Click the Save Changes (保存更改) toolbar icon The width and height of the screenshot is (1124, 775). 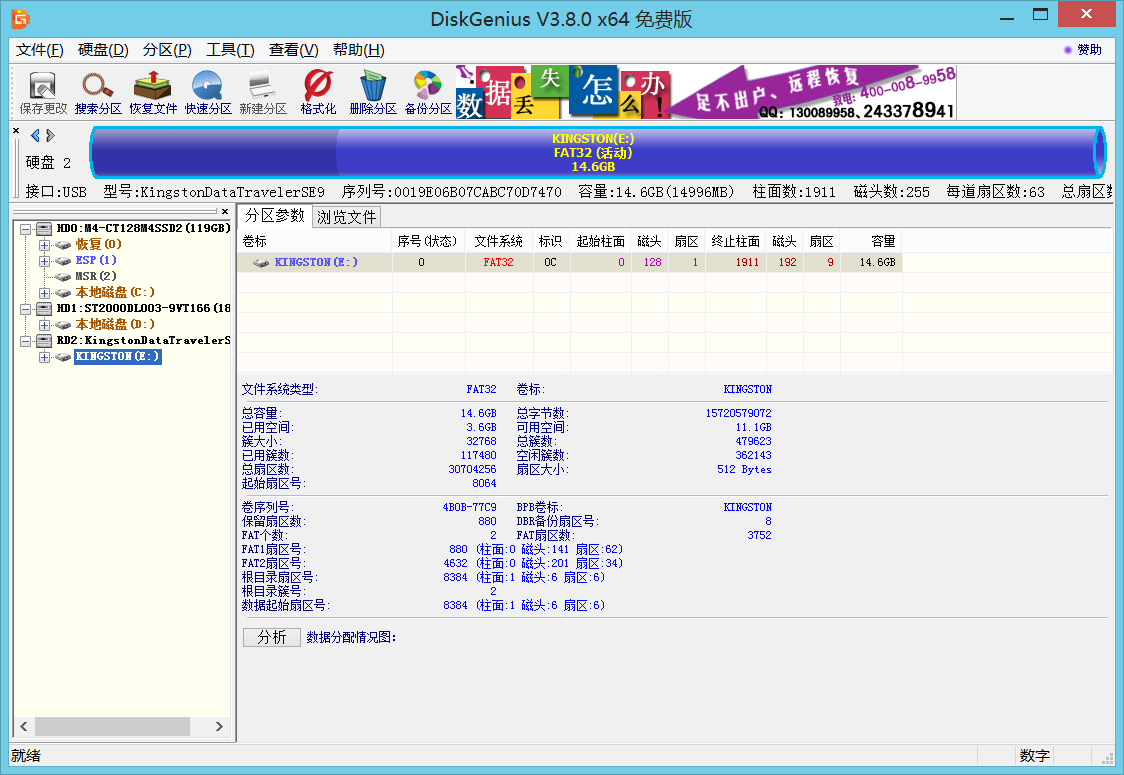point(42,93)
